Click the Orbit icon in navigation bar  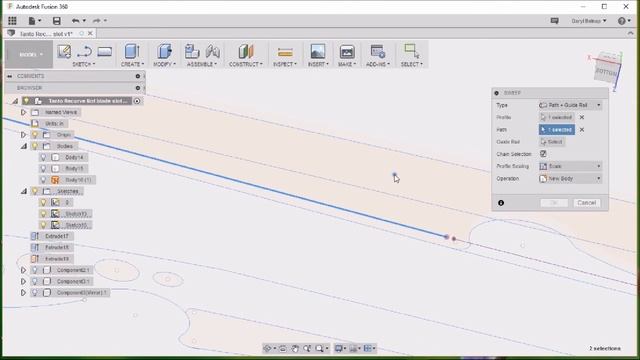(267, 348)
